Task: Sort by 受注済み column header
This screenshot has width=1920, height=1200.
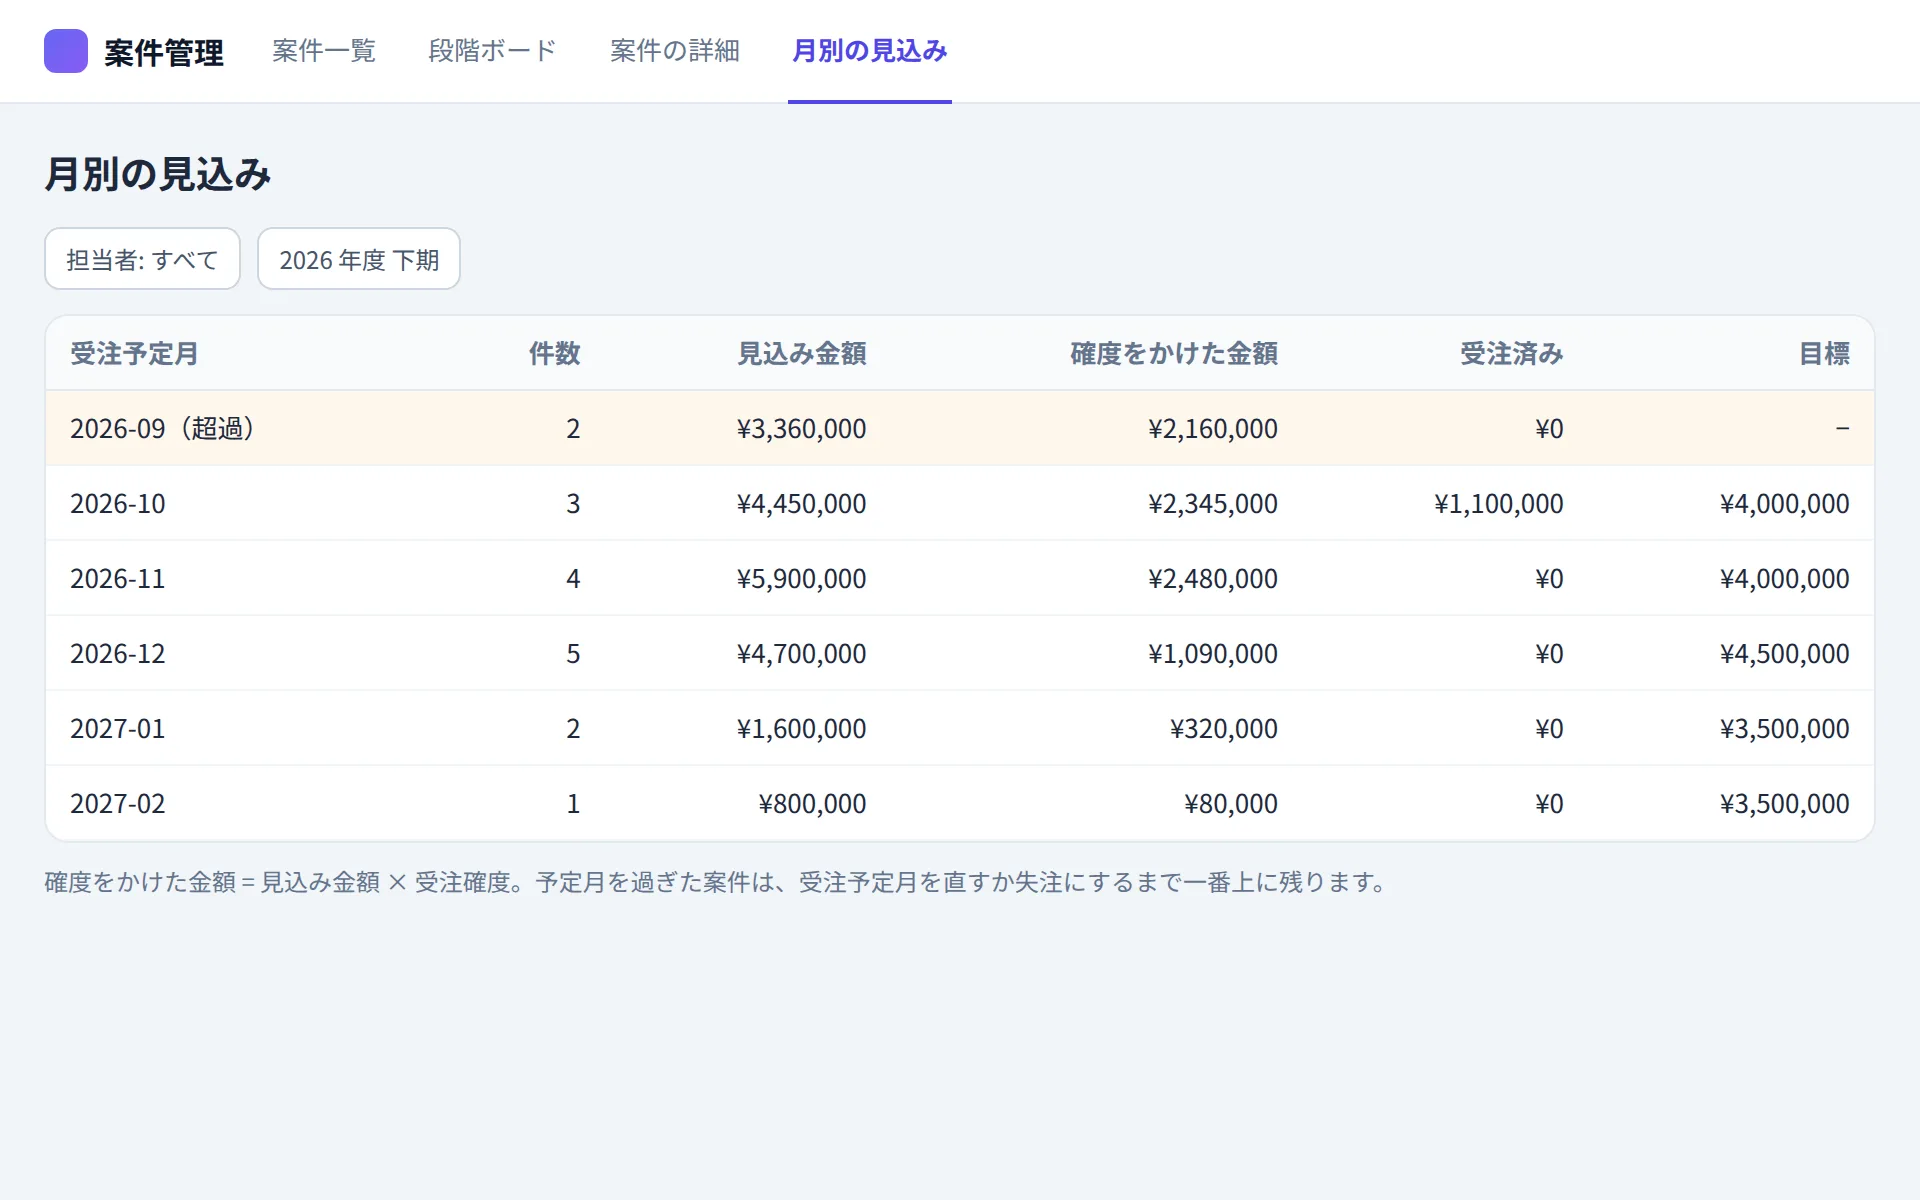Action: (1511, 353)
